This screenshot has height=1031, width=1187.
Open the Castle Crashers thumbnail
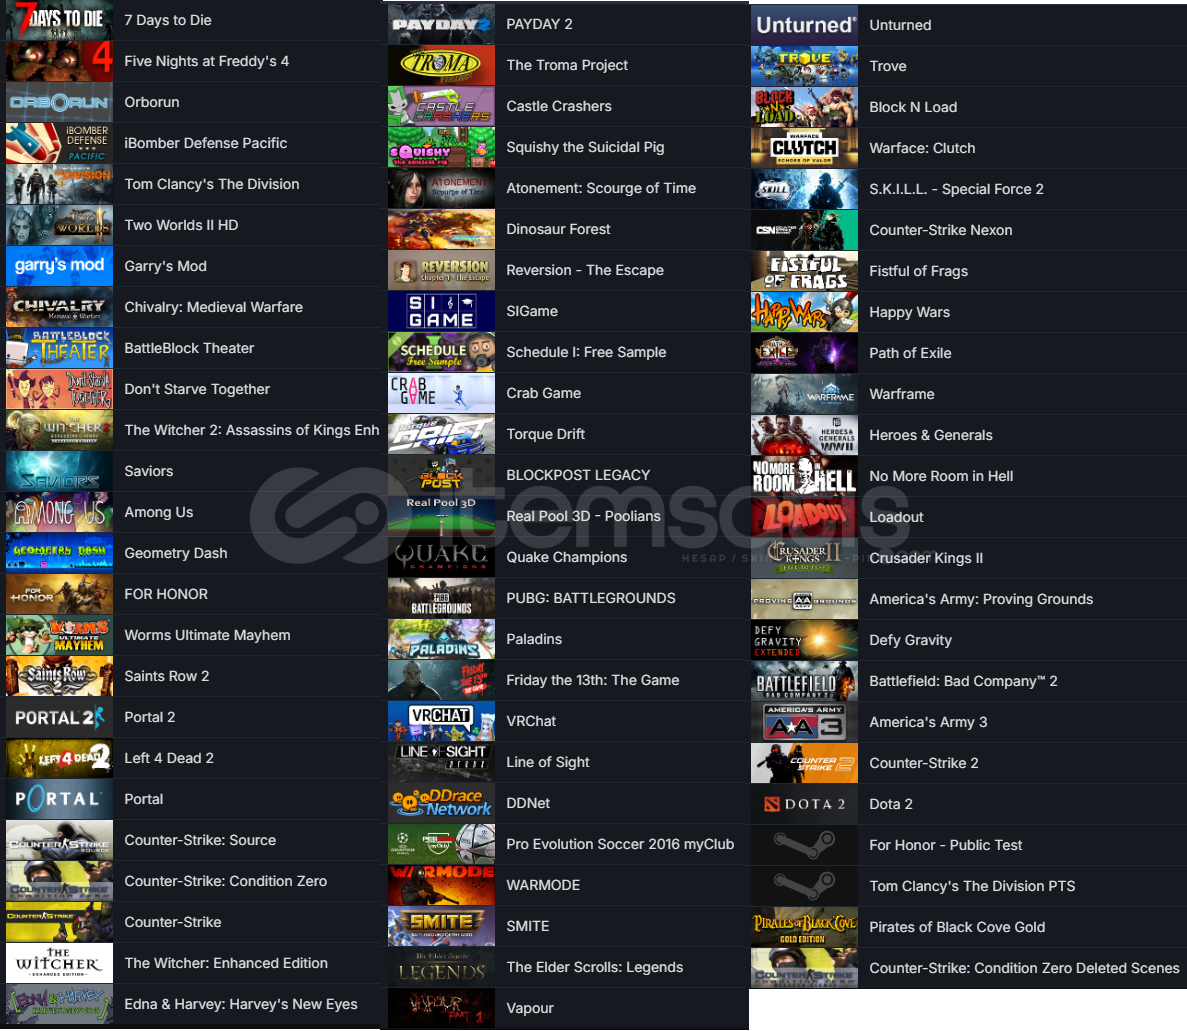coord(441,106)
